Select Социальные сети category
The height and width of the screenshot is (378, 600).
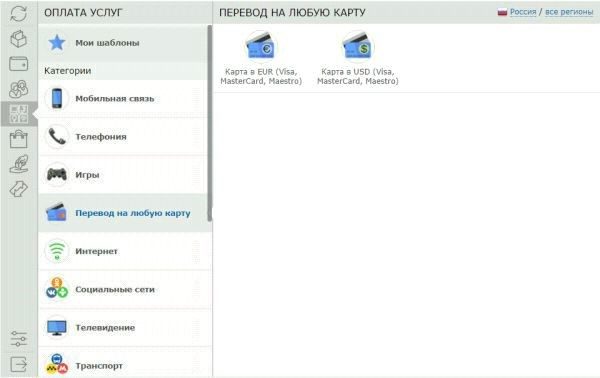[125, 290]
